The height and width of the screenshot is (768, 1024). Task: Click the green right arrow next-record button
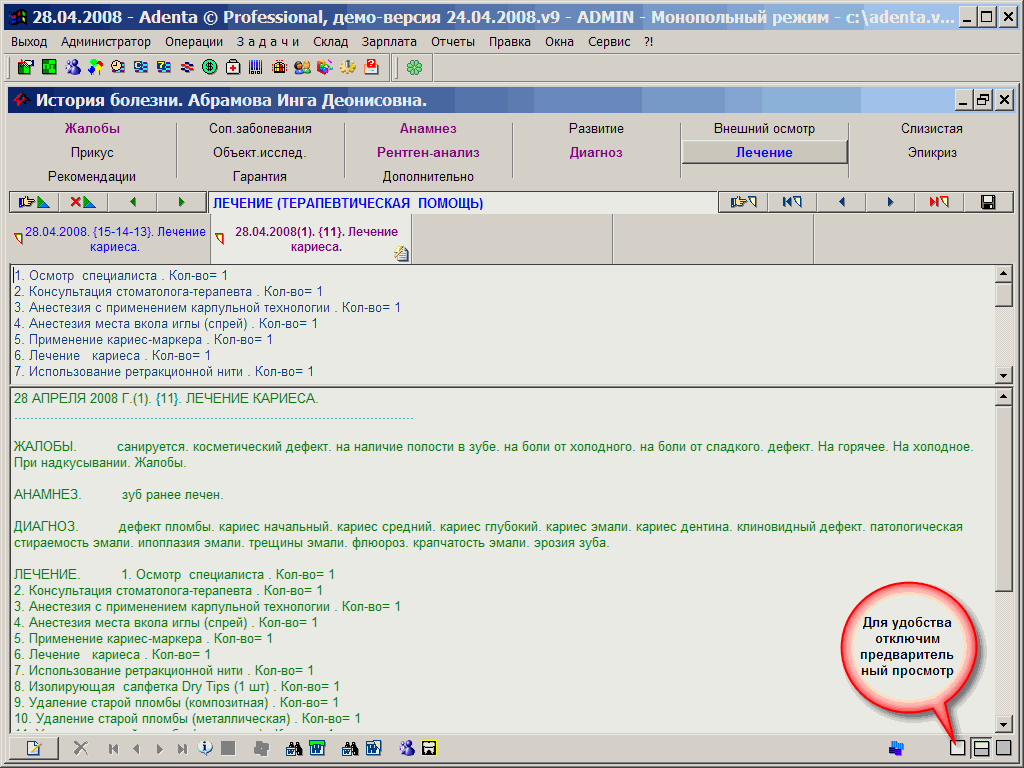(x=181, y=202)
